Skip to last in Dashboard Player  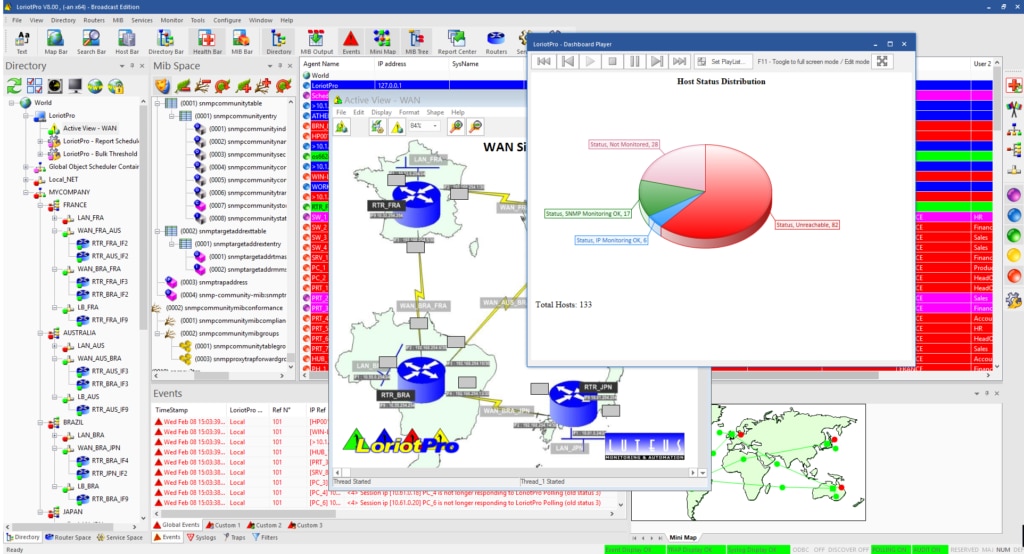(x=679, y=61)
